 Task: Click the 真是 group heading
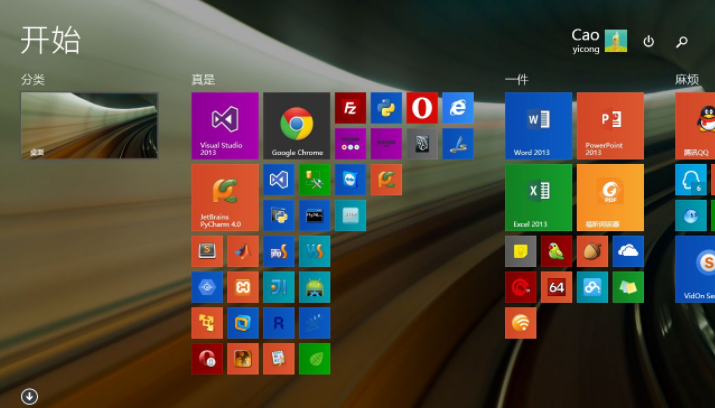pyautogui.click(x=203, y=80)
